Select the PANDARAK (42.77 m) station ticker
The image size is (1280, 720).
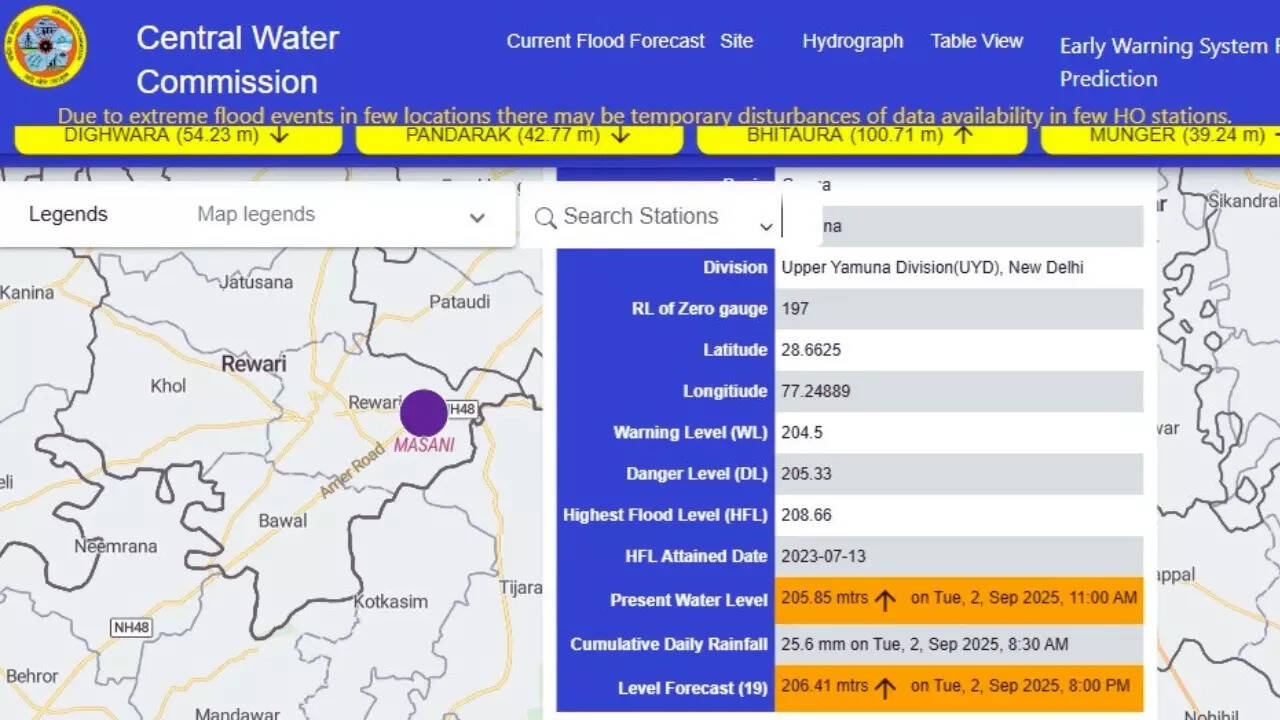519,136
